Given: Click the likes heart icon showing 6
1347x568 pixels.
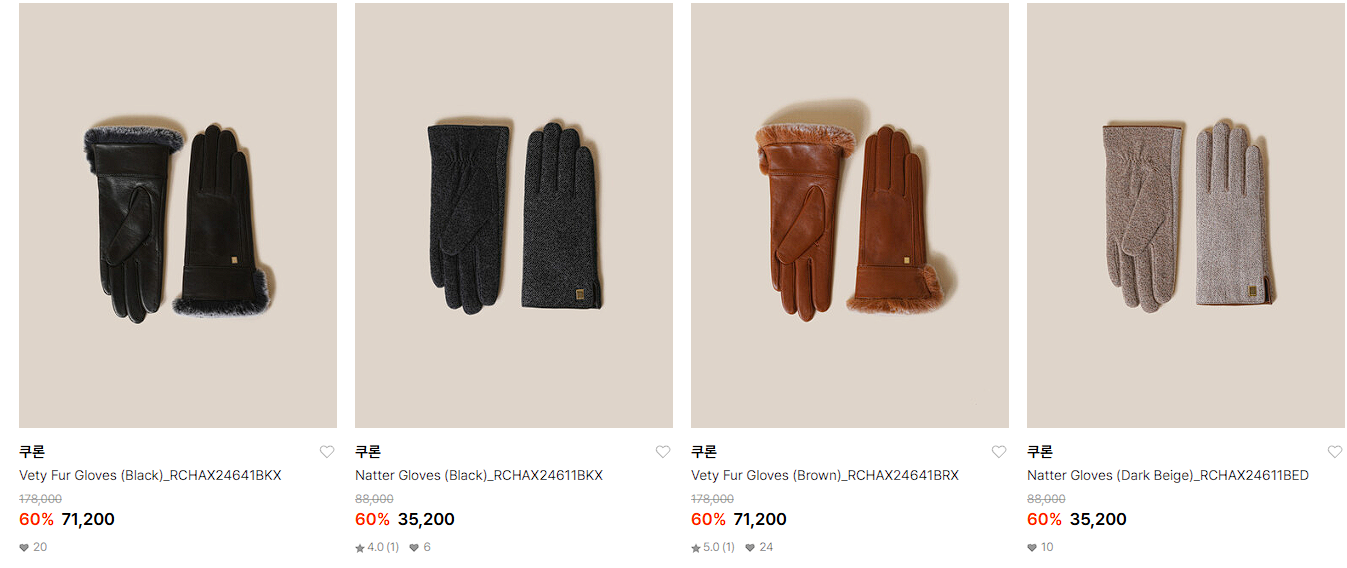Looking at the screenshot, I should 414,548.
